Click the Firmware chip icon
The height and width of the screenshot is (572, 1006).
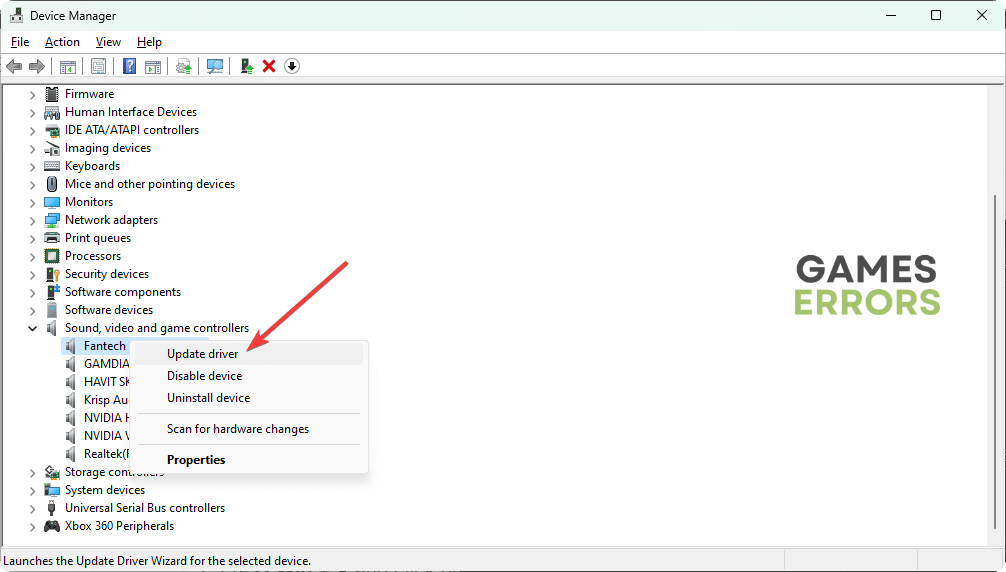point(52,94)
